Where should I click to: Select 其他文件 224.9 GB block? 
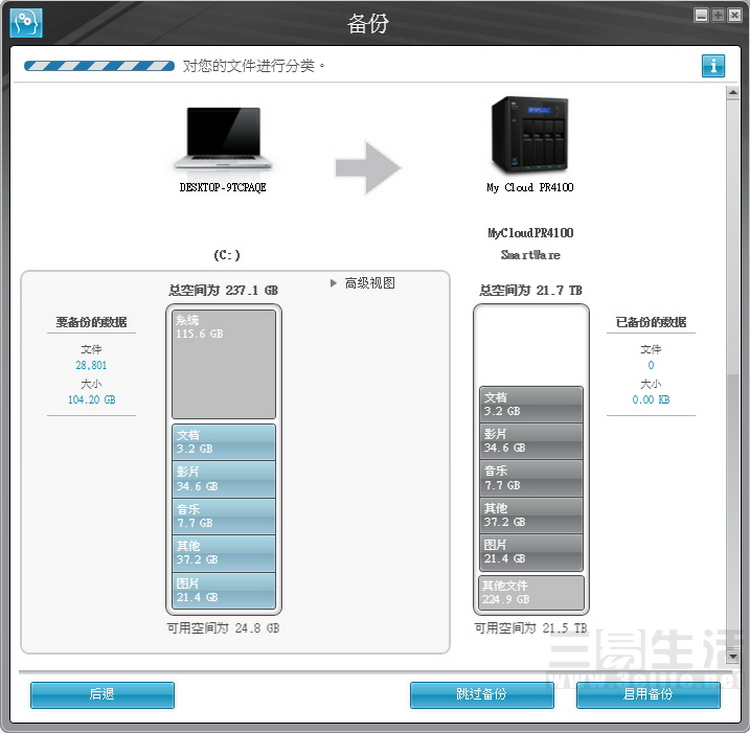click(531, 592)
